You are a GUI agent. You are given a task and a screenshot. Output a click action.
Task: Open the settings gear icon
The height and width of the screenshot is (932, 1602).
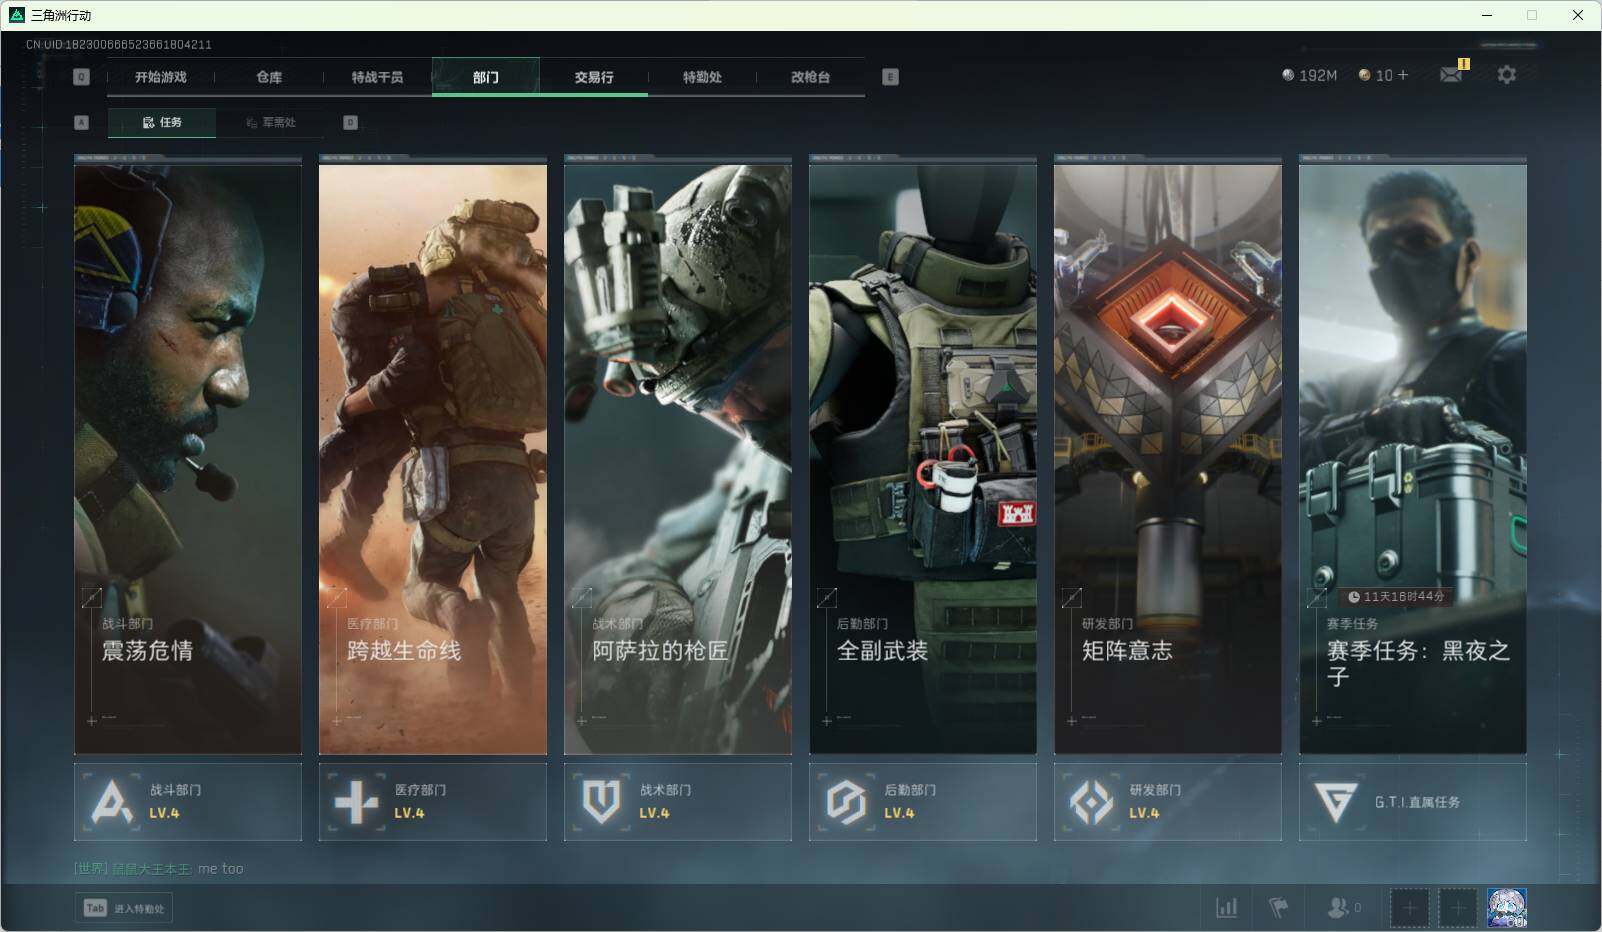click(x=1506, y=75)
